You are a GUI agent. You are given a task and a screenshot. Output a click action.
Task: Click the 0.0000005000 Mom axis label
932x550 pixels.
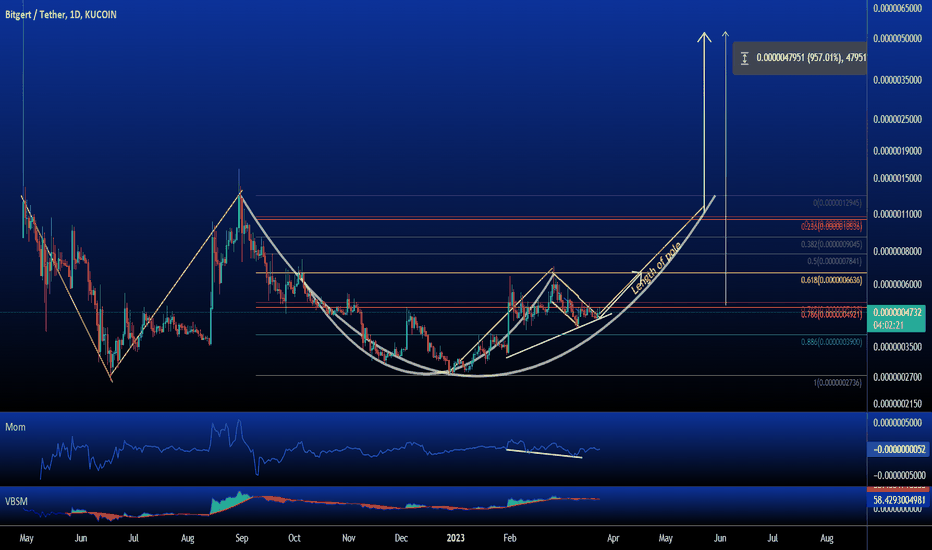tap(898, 423)
